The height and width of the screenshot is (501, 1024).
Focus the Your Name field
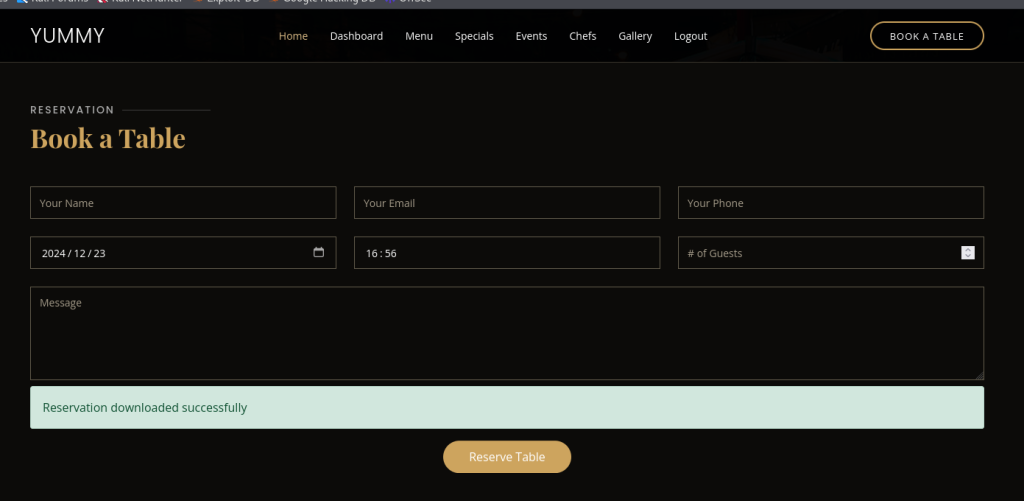(183, 203)
